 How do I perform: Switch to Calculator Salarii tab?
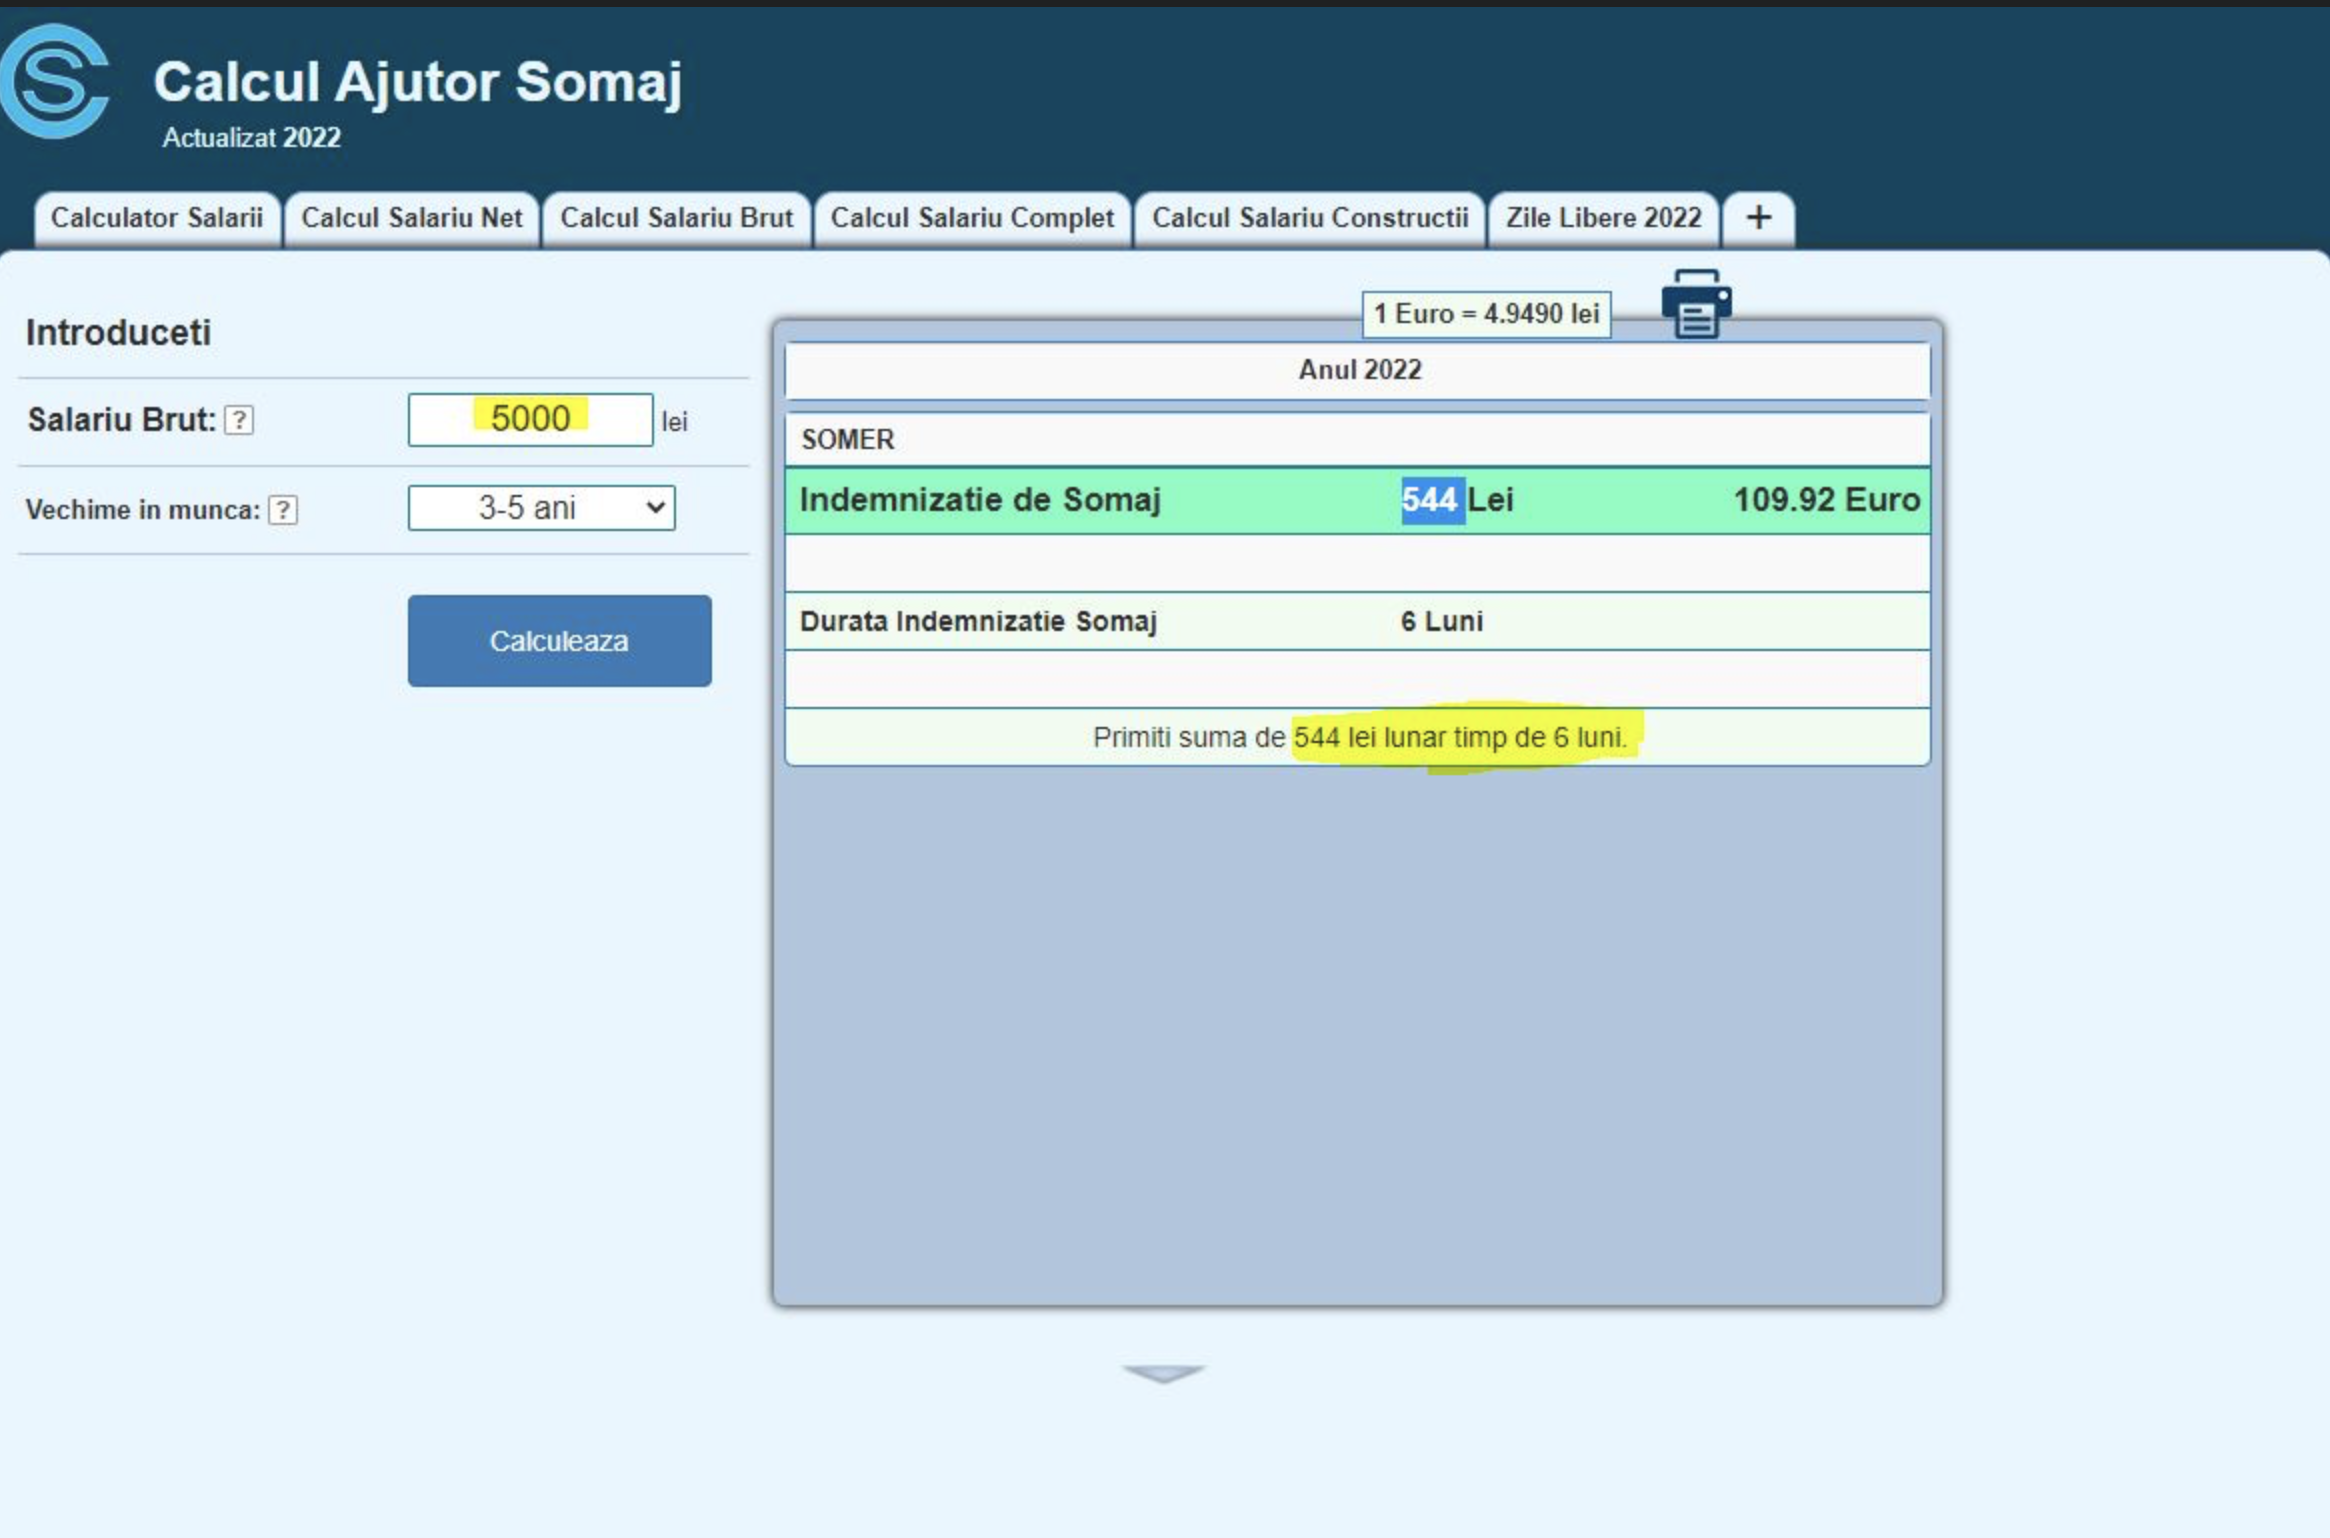coord(157,218)
